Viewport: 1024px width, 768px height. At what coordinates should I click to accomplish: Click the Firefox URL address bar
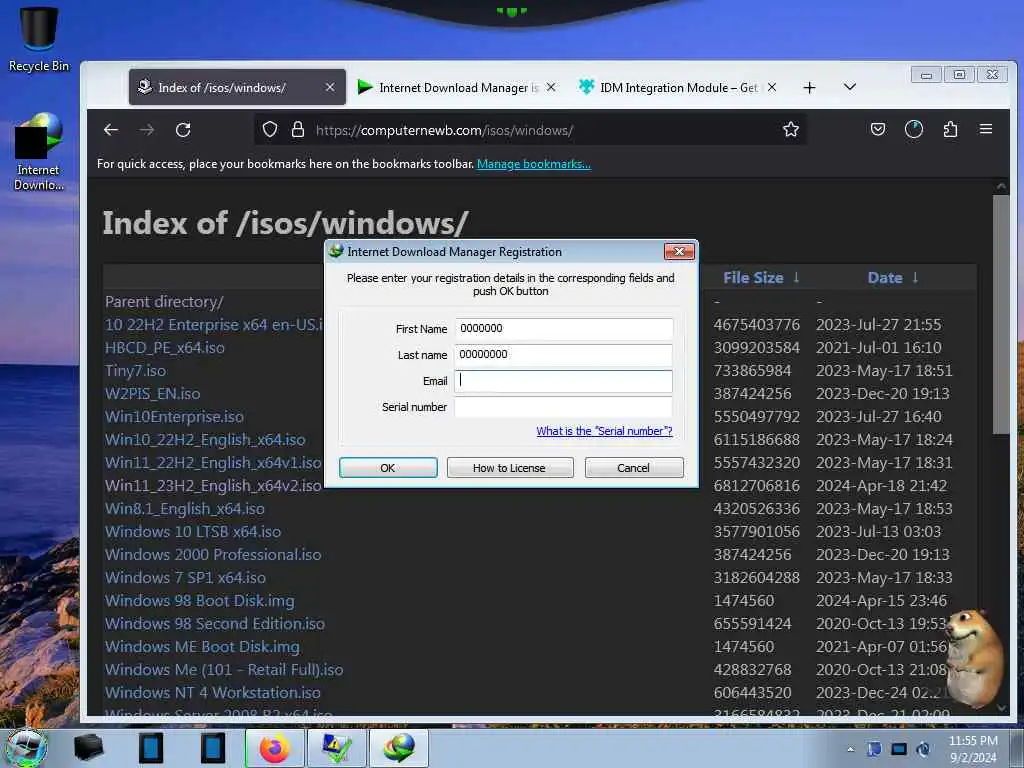click(x=529, y=130)
